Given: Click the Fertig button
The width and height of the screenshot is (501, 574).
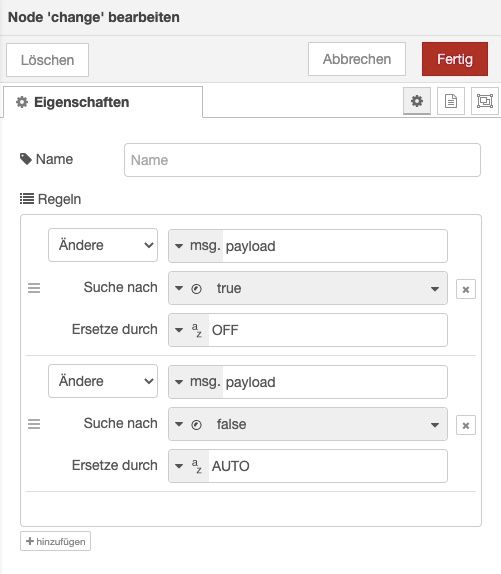Looking at the screenshot, I should (x=455, y=59).
